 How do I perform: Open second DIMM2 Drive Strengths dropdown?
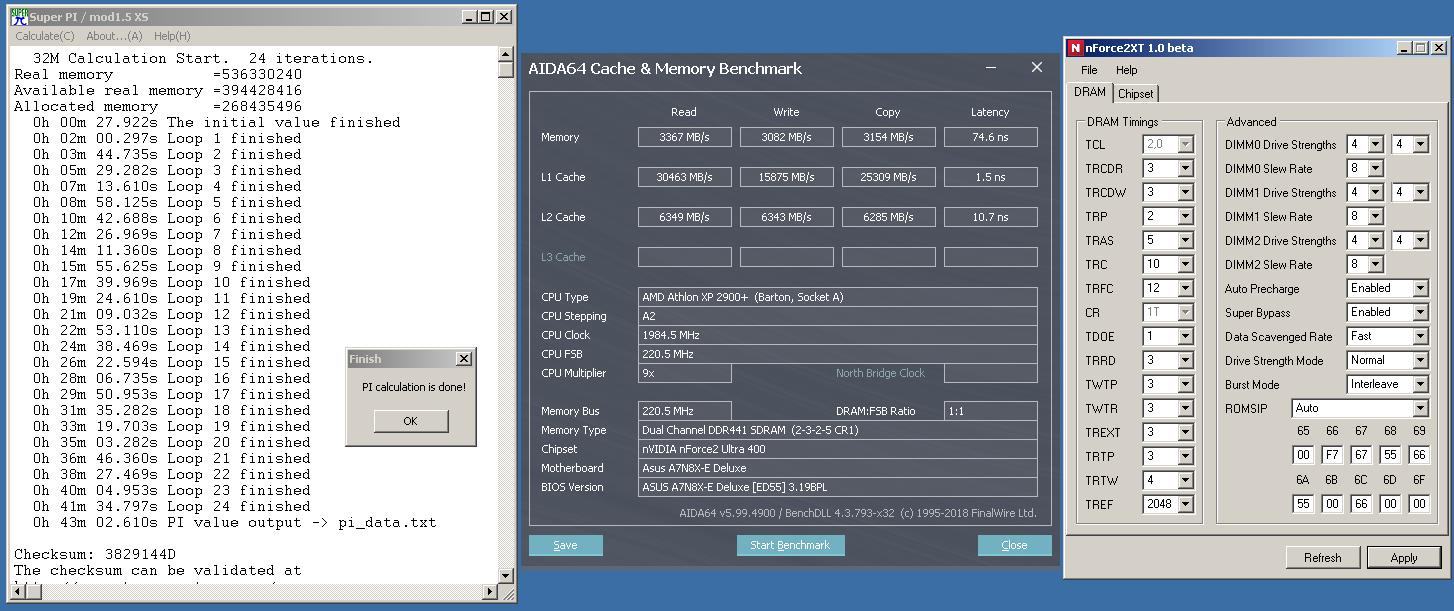click(x=1421, y=240)
